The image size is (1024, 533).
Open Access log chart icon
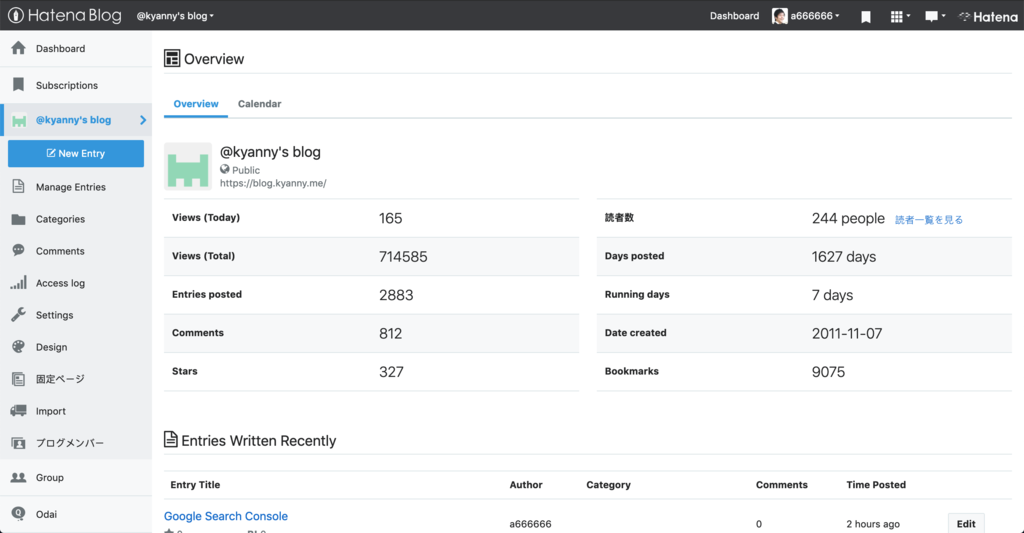(x=18, y=283)
